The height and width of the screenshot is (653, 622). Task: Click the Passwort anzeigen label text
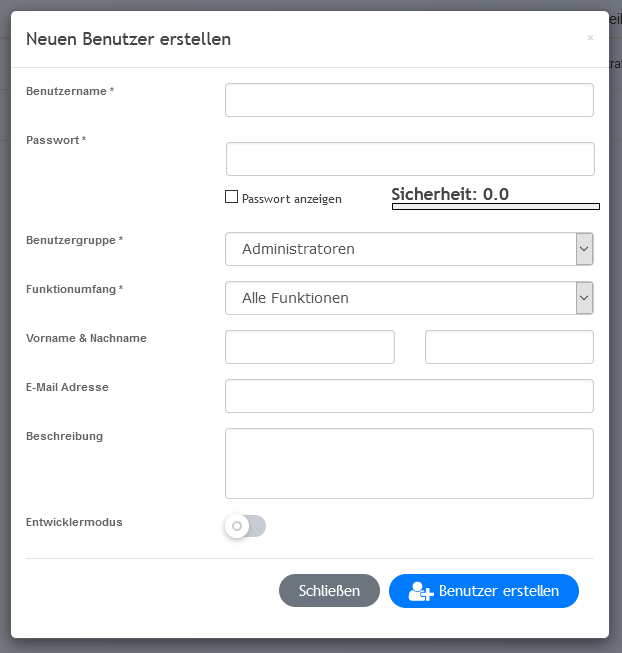pos(292,199)
